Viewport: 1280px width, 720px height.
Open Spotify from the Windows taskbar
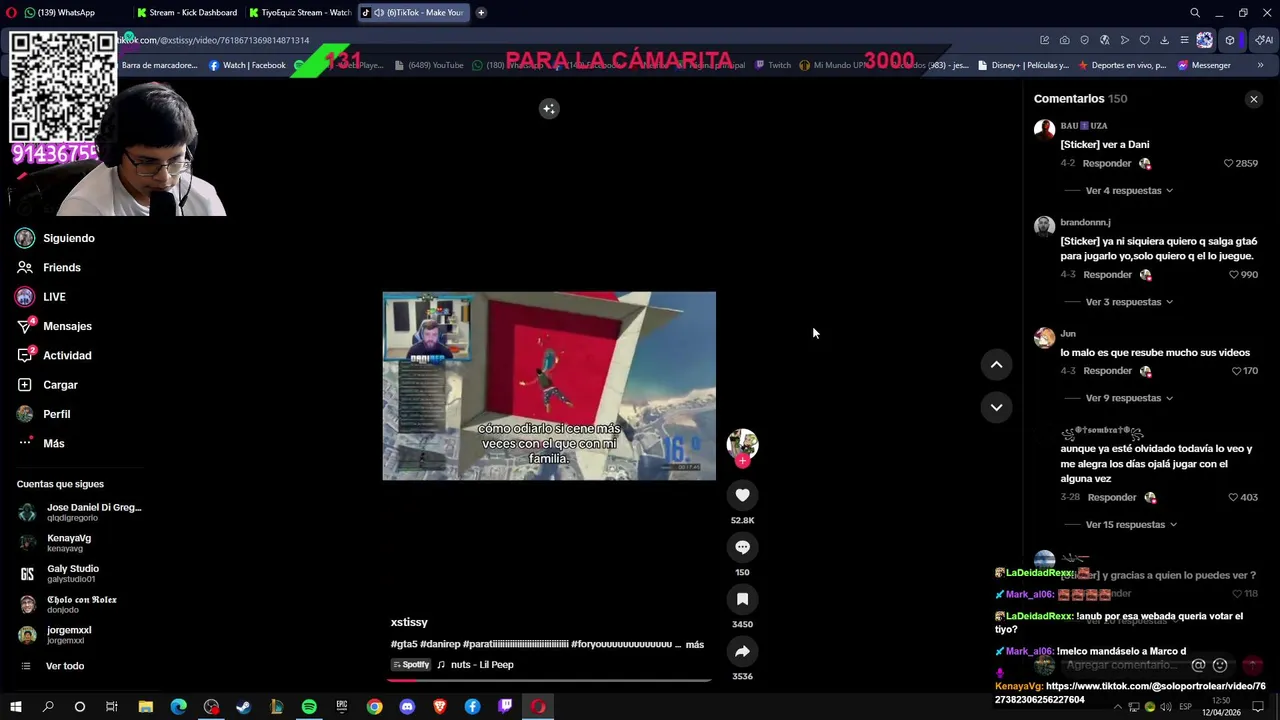click(x=309, y=707)
